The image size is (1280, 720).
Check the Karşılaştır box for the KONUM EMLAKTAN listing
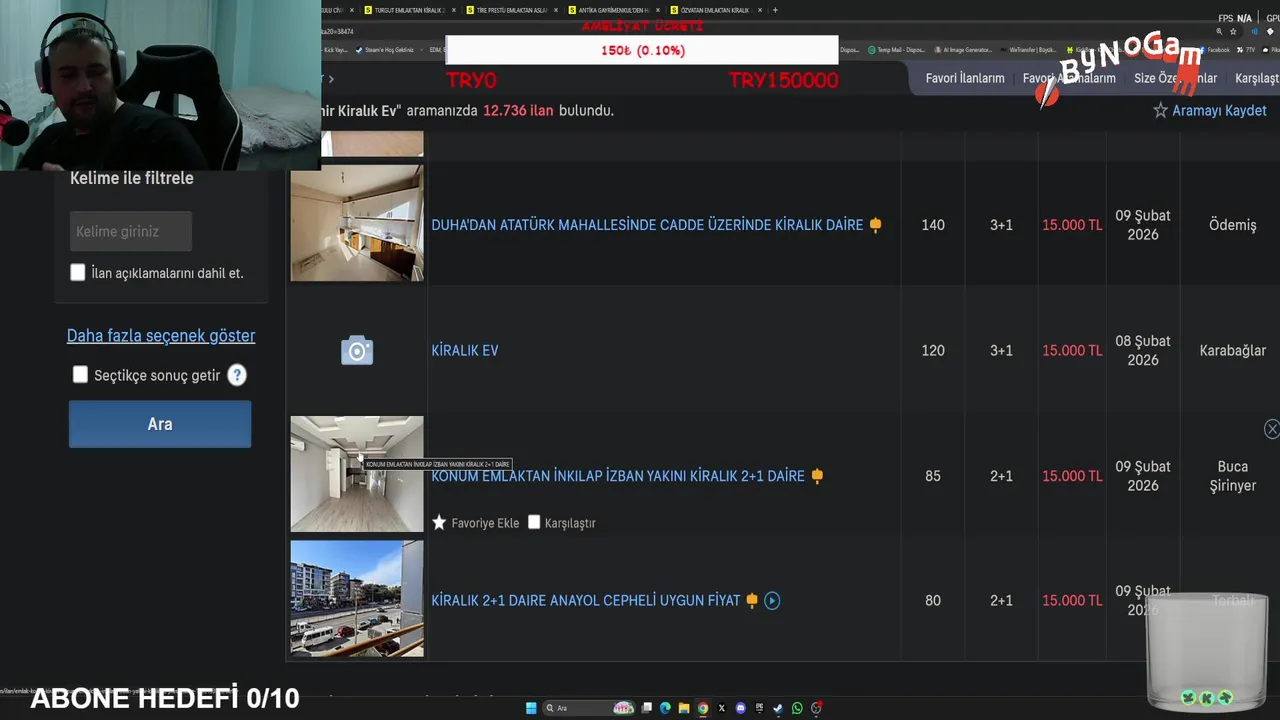point(534,522)
